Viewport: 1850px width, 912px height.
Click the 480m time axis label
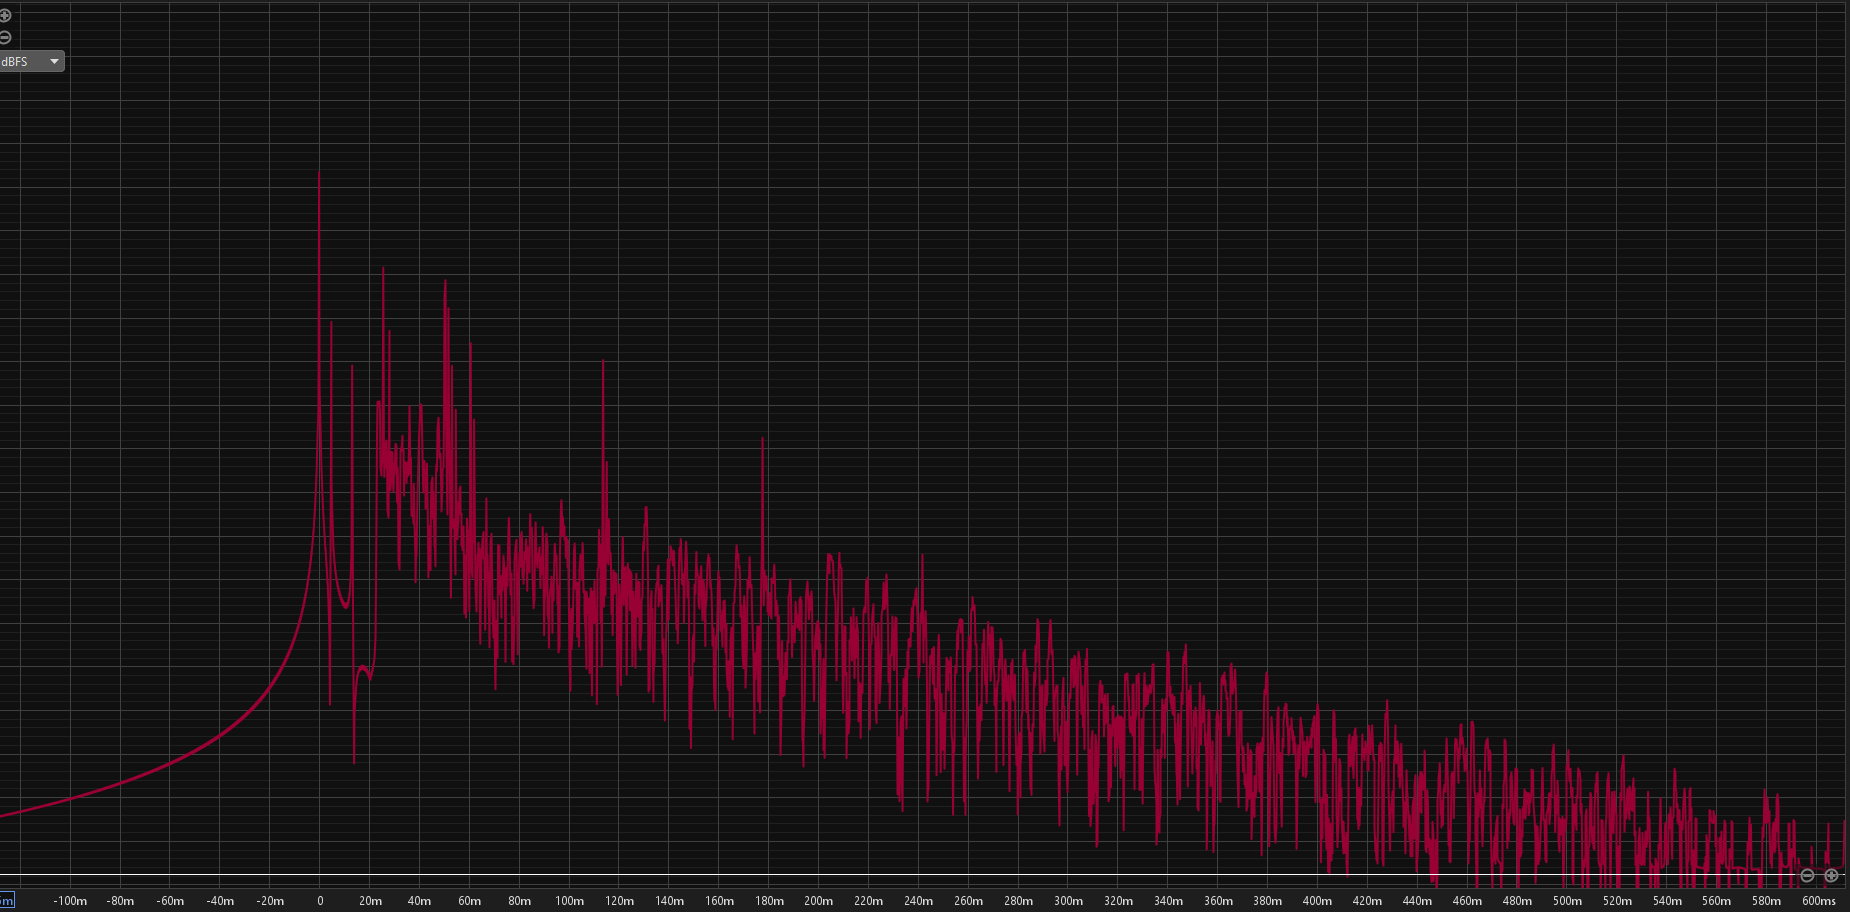(x=1518, y=901)
